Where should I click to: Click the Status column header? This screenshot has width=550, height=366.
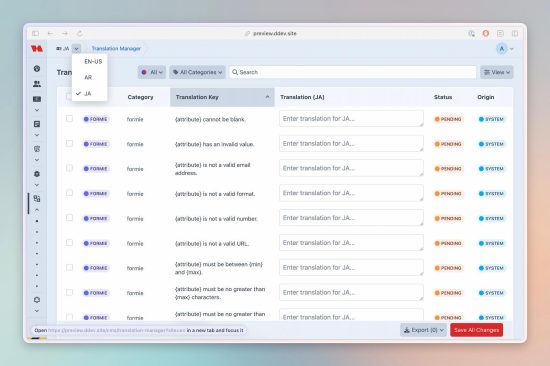443,97
